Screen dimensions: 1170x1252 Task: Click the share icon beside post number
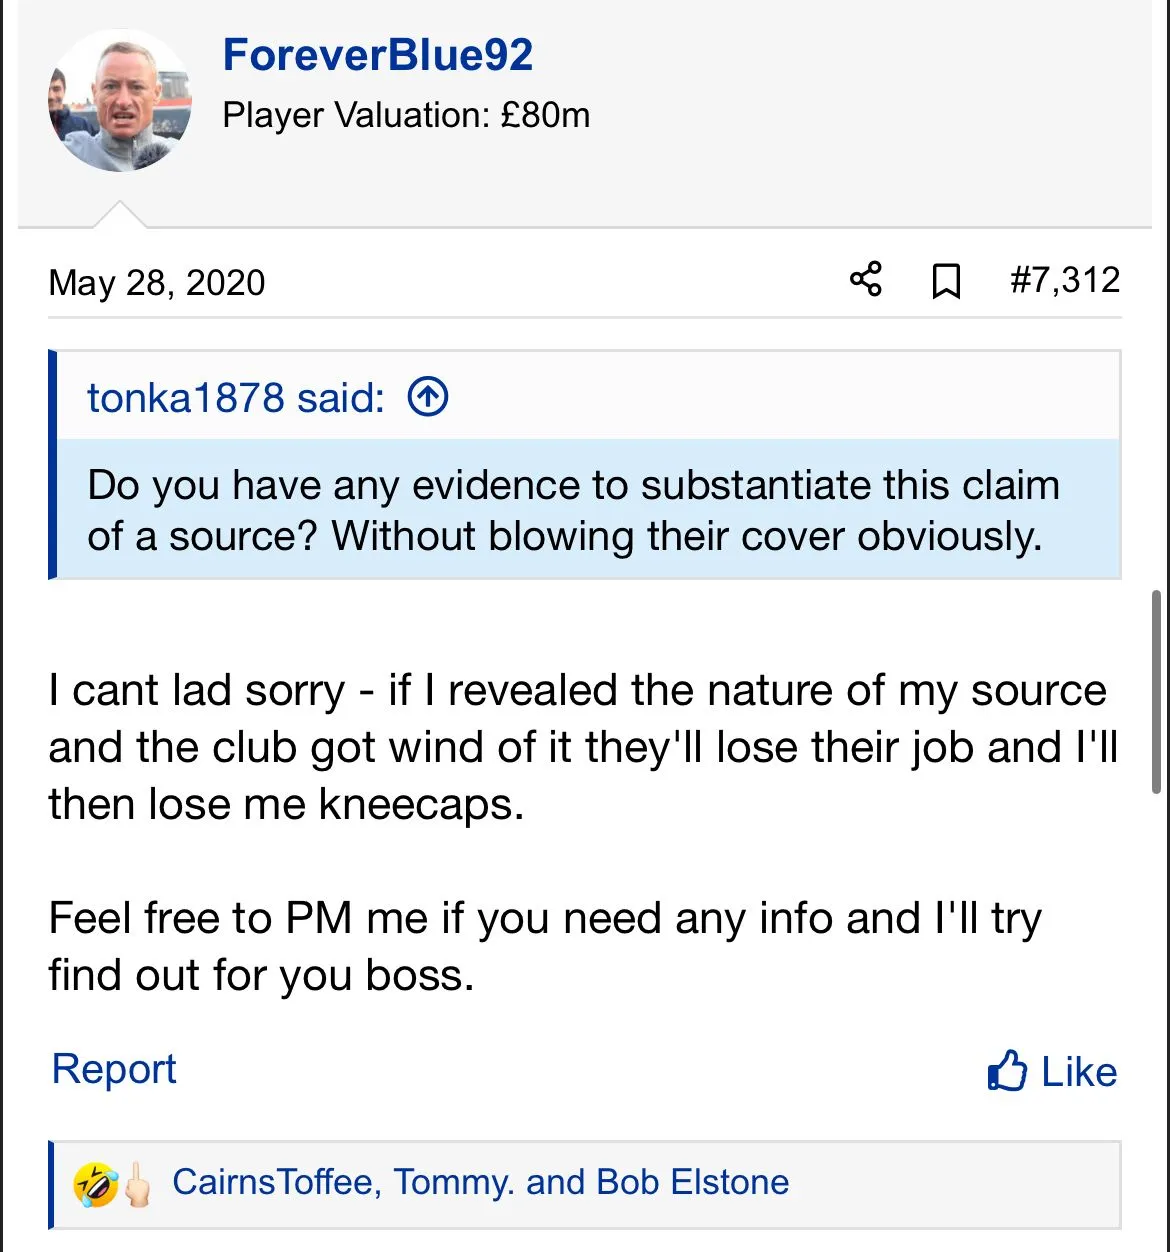point(866,279)
